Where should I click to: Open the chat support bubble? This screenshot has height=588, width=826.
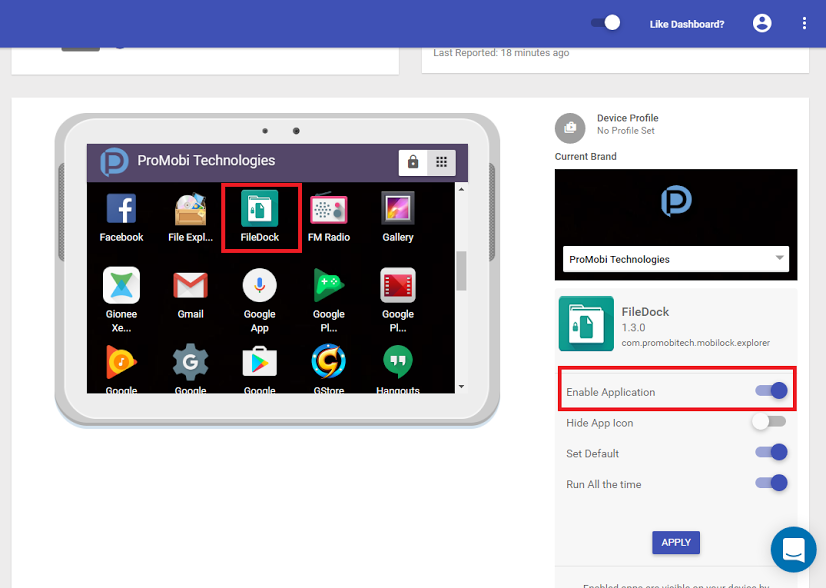793,549
